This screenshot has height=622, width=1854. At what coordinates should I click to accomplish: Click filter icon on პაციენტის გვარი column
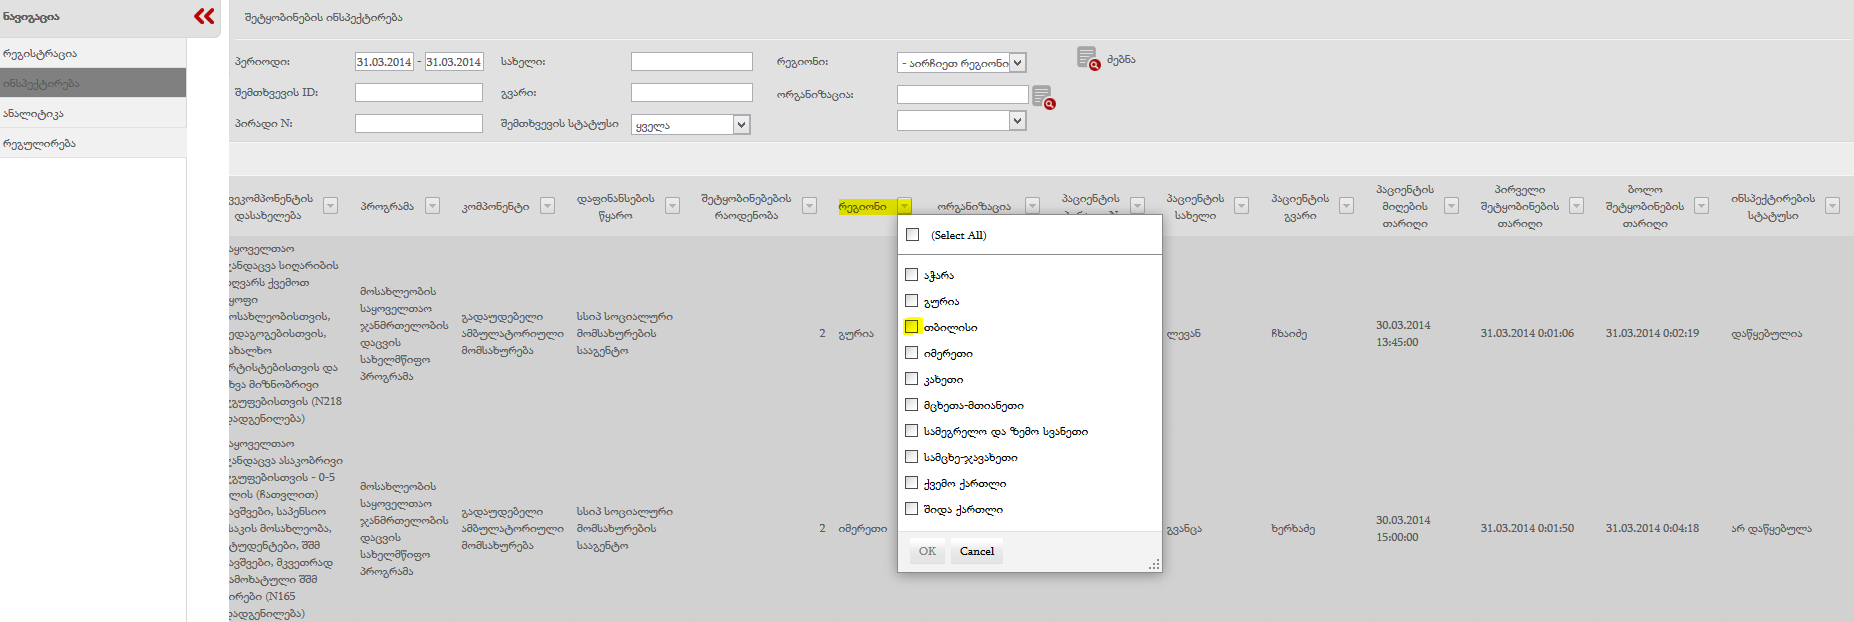[x=1346, y=206]
